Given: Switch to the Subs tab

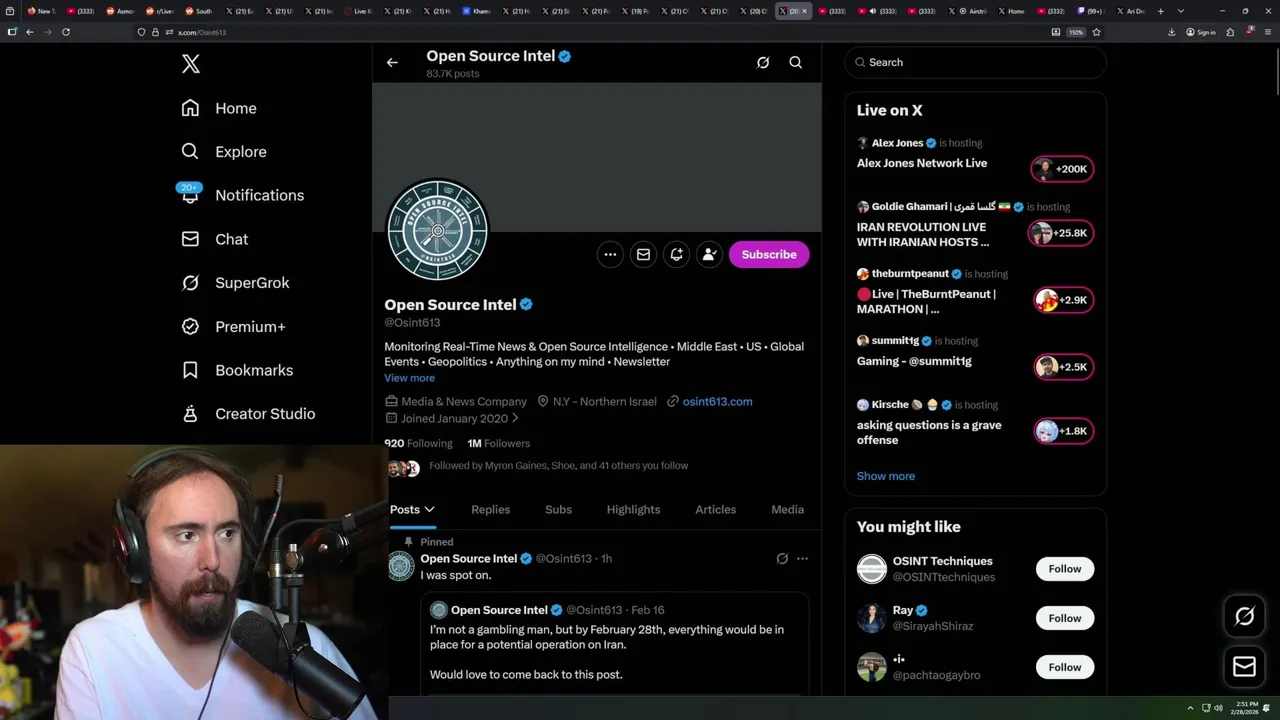Looking at the screenshot, I should pyautogui.click(x=558, y=509).
